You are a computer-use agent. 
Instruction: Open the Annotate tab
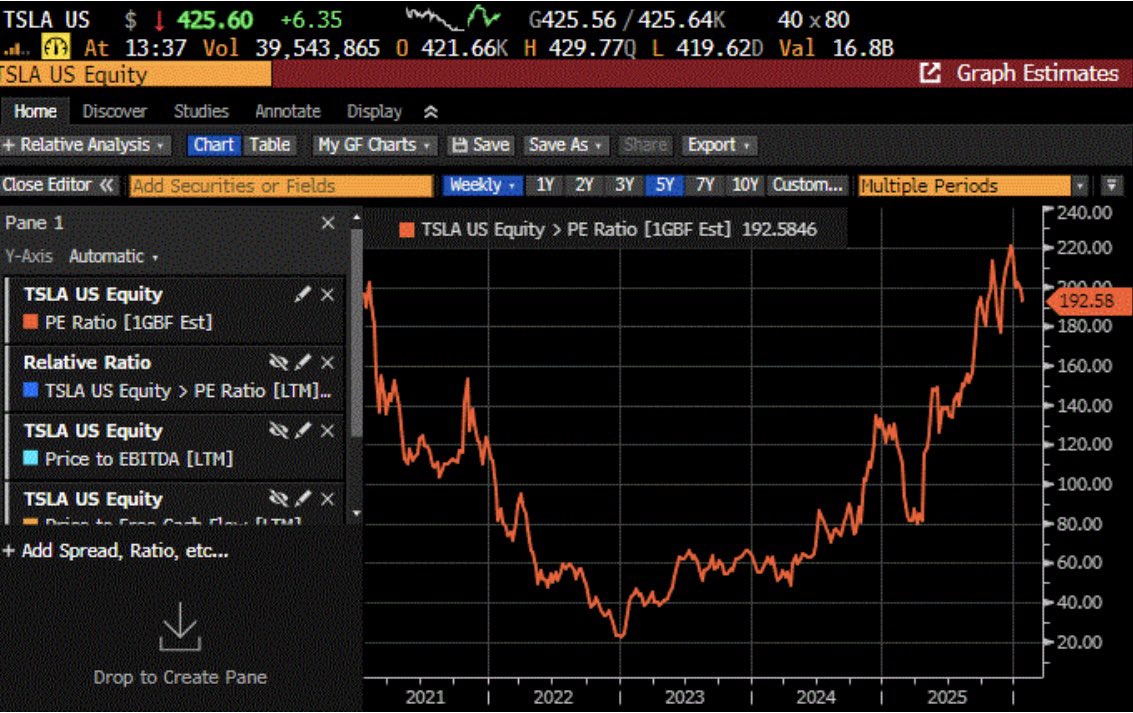click(x=287, y=112)
